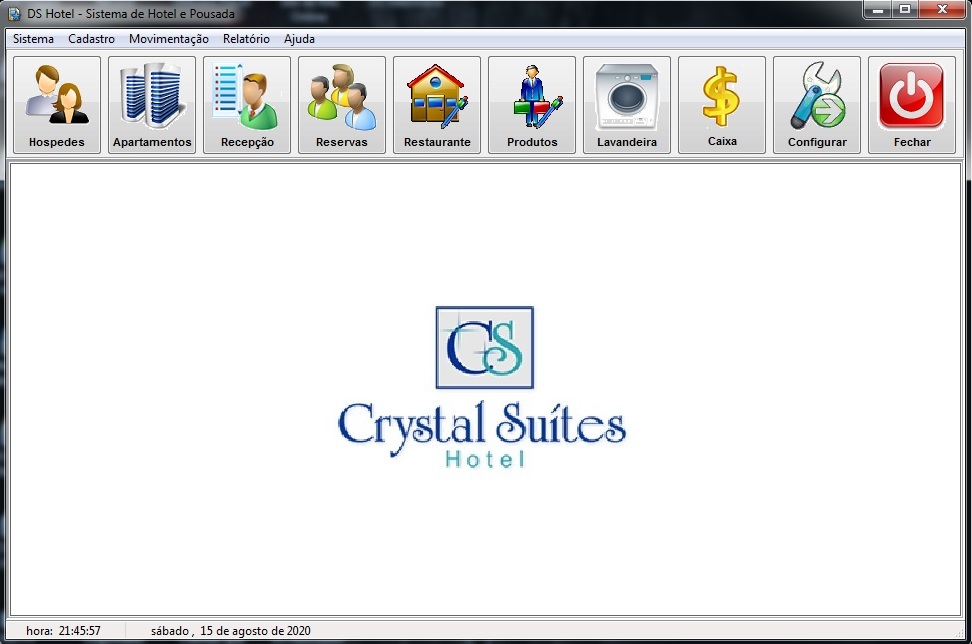
Task: Launch the Recepção reception screen
Action: 247,105
